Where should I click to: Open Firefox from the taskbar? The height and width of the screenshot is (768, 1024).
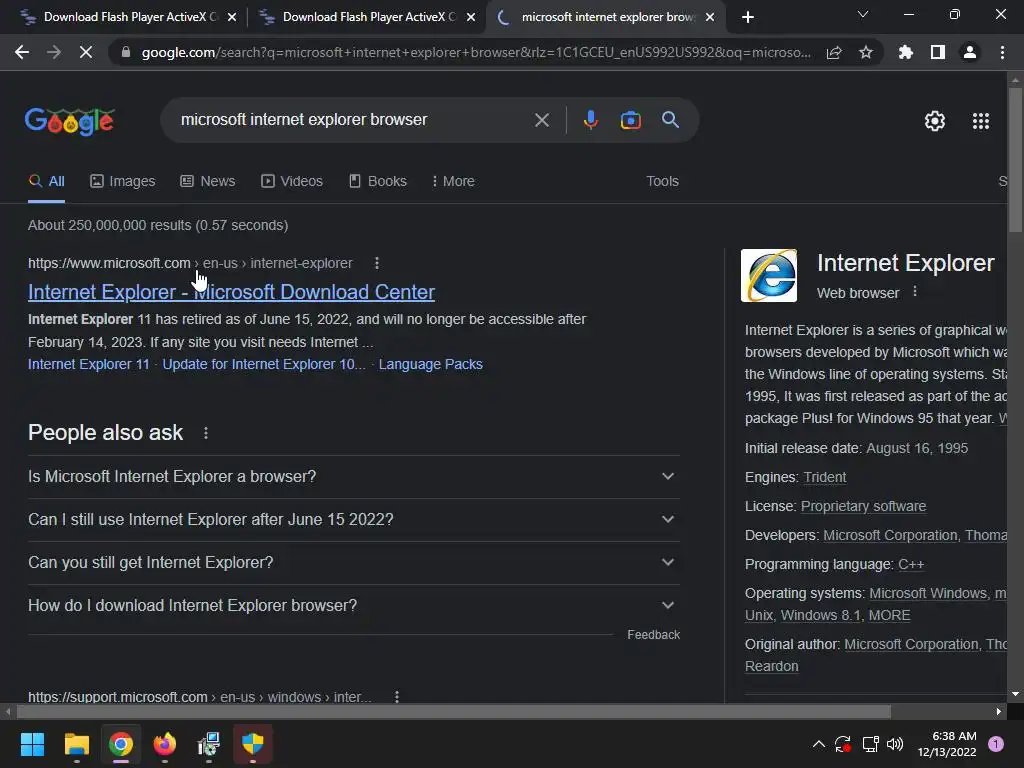click(165, 744)
